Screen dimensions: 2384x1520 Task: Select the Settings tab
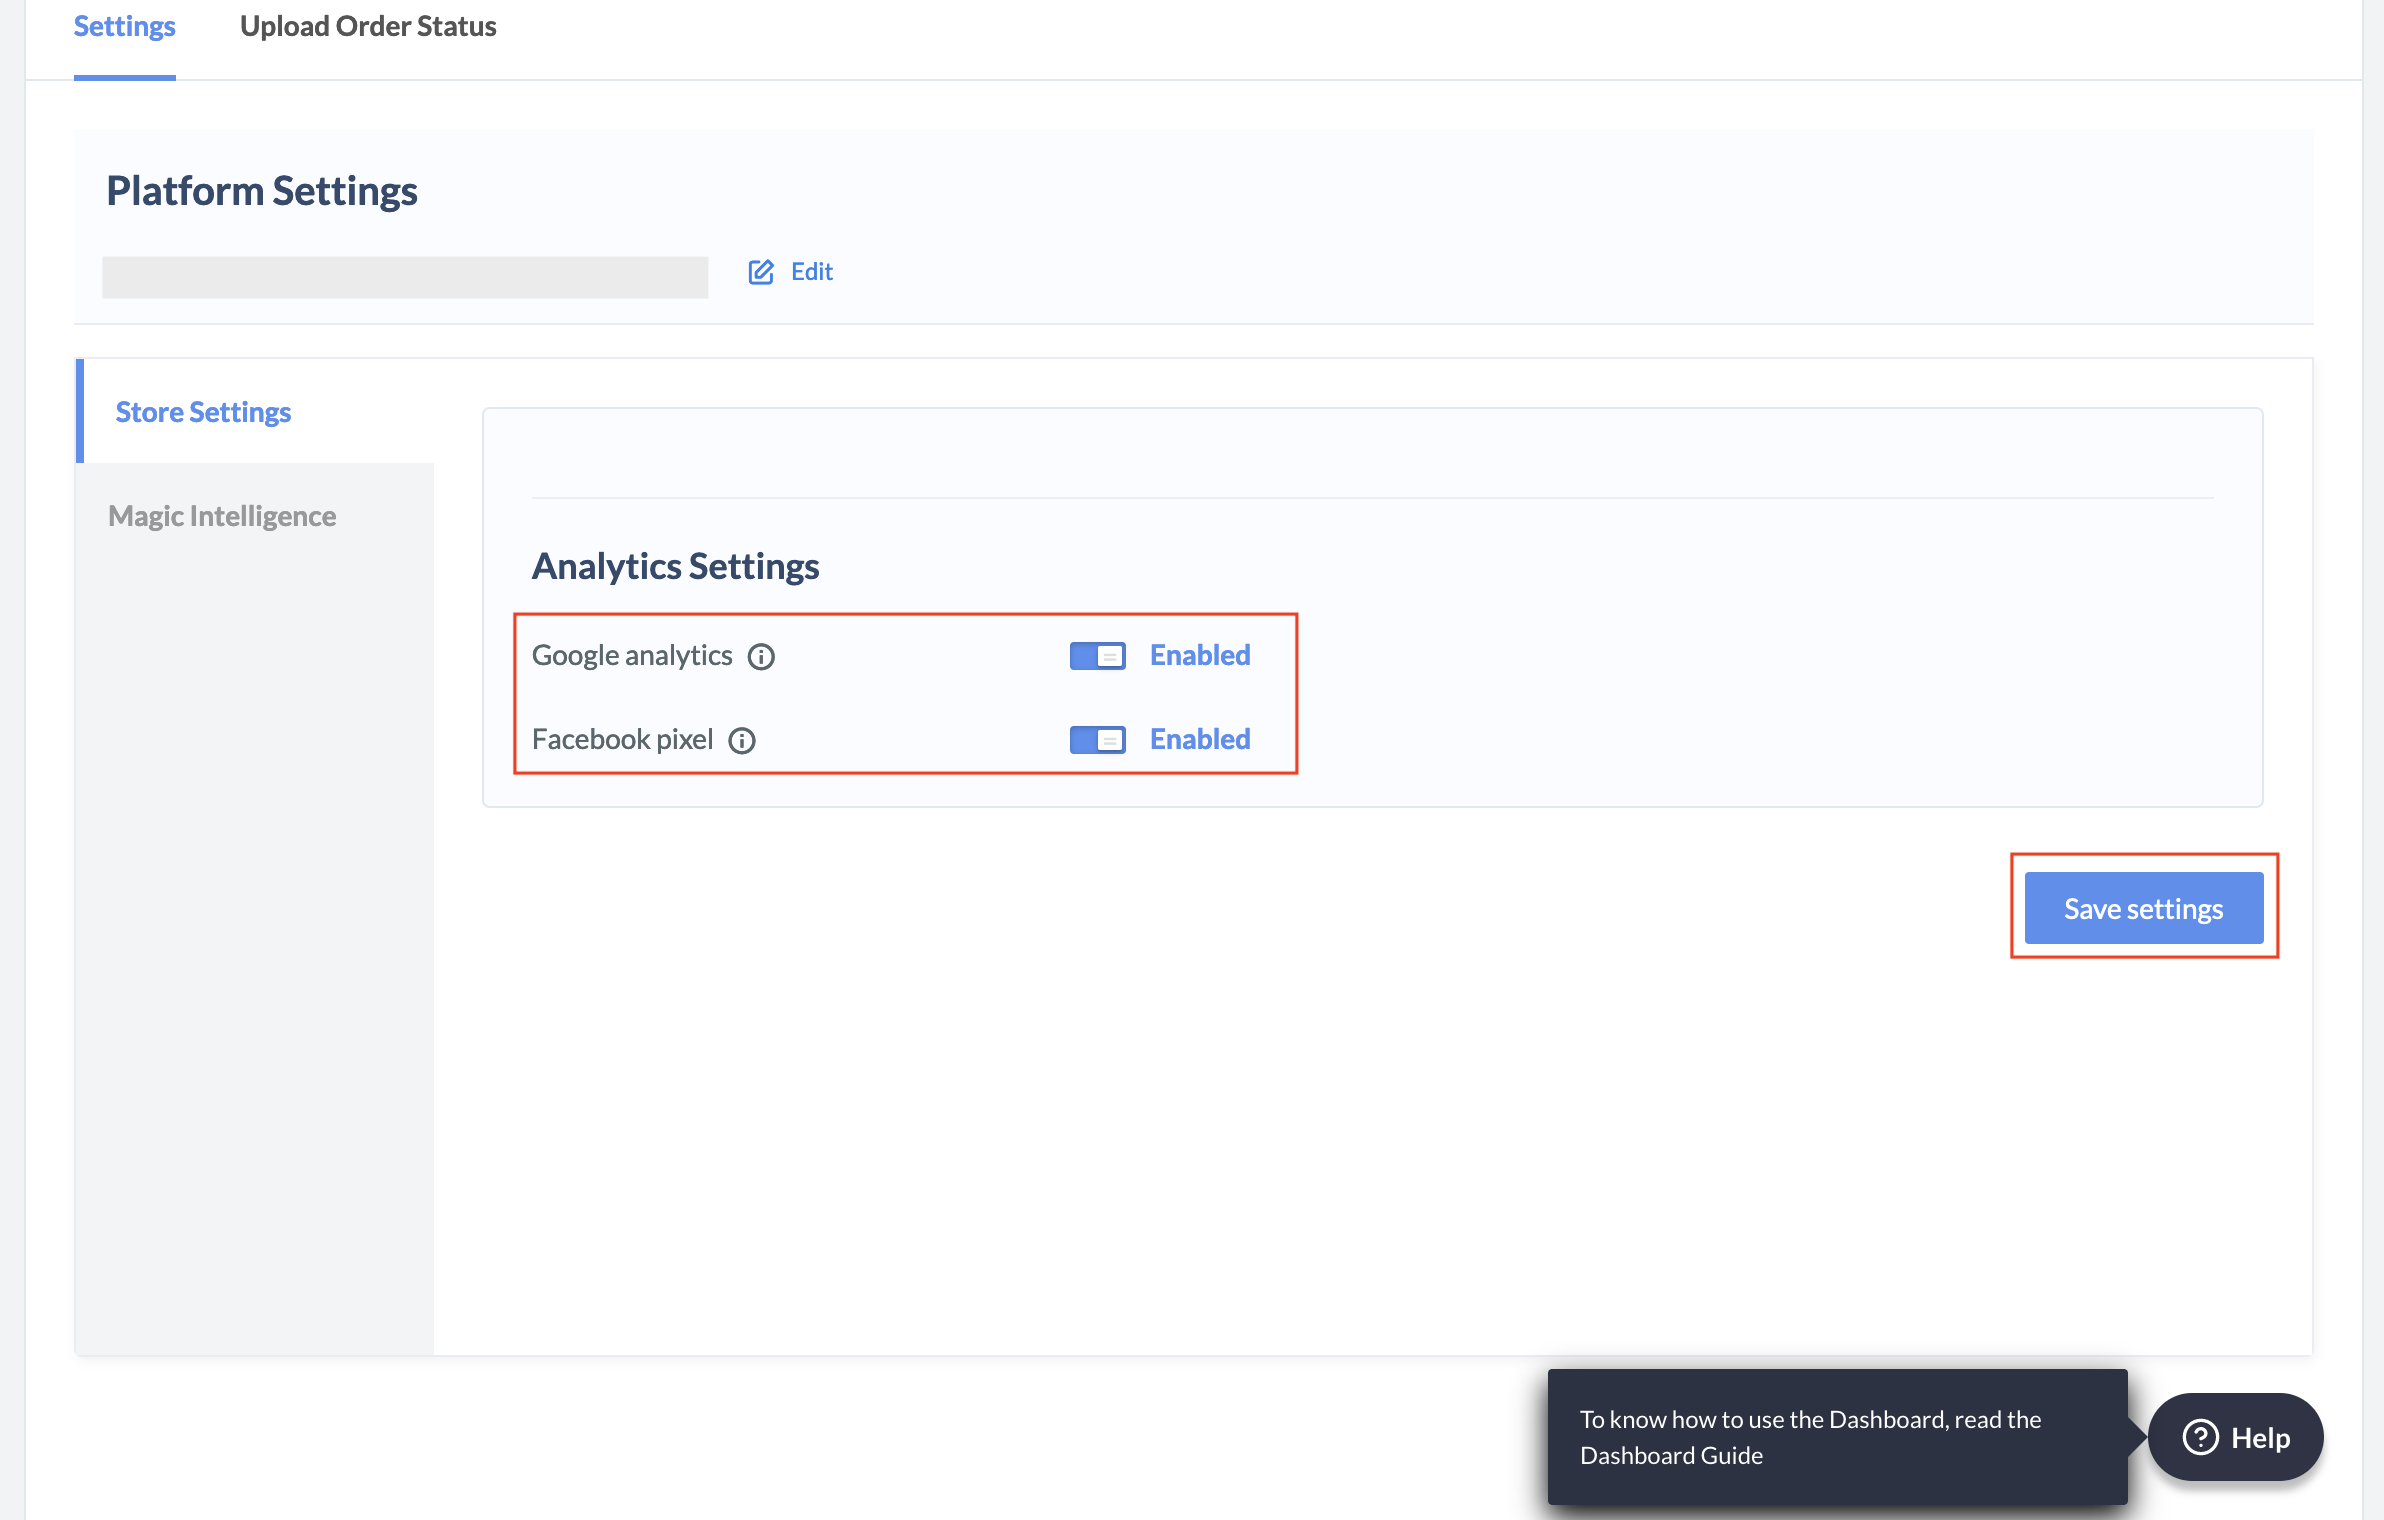point(123,26)
